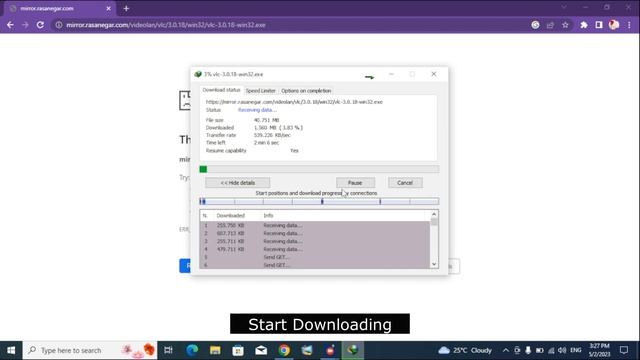Switch ENG input language
The width and height of the screenshot is (640, 360).
coord(576,350)
